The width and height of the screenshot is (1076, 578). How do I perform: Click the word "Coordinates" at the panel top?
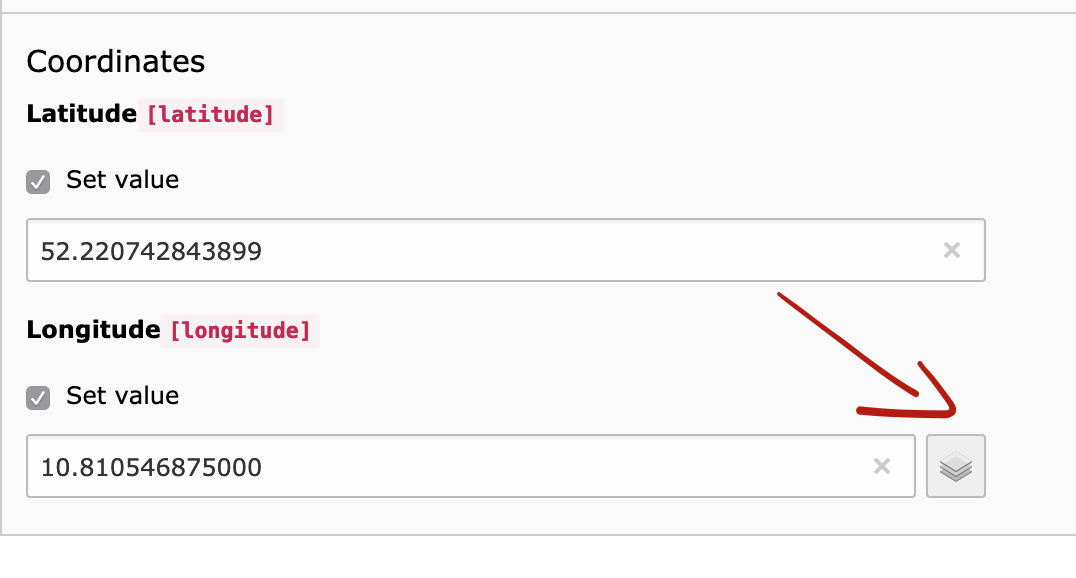point(115,62)
